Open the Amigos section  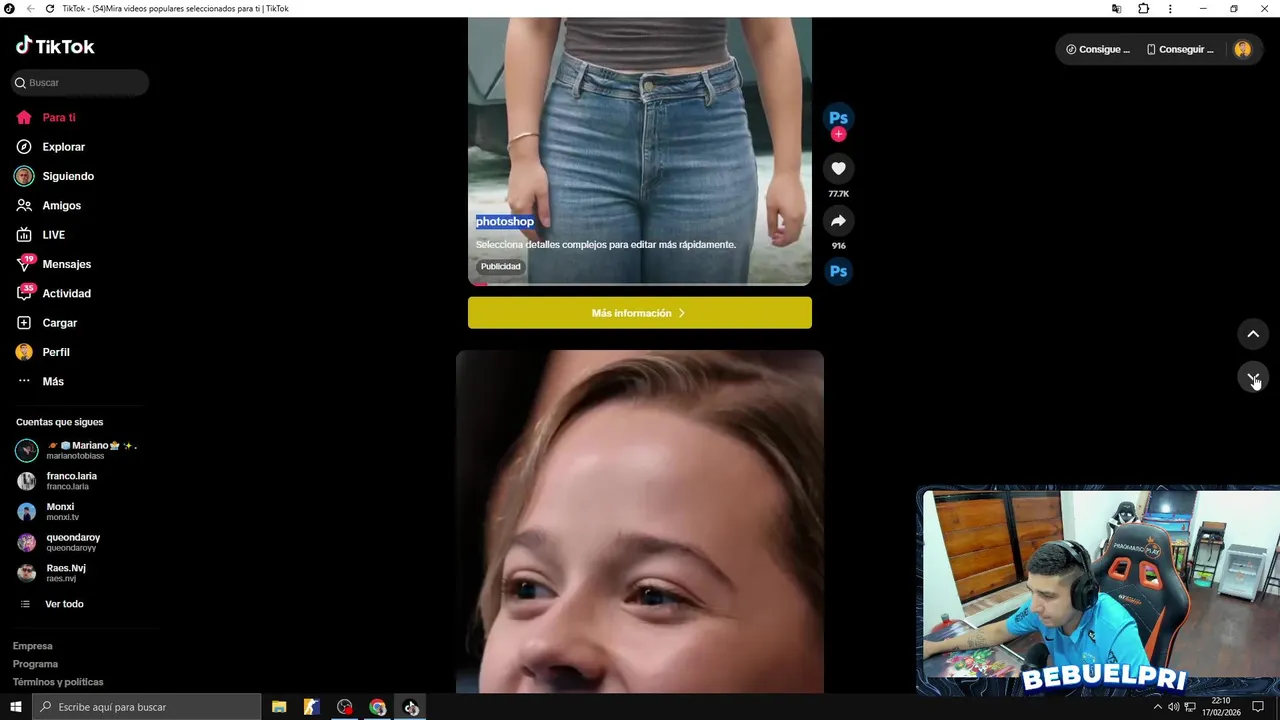click(x=61, y=206)
